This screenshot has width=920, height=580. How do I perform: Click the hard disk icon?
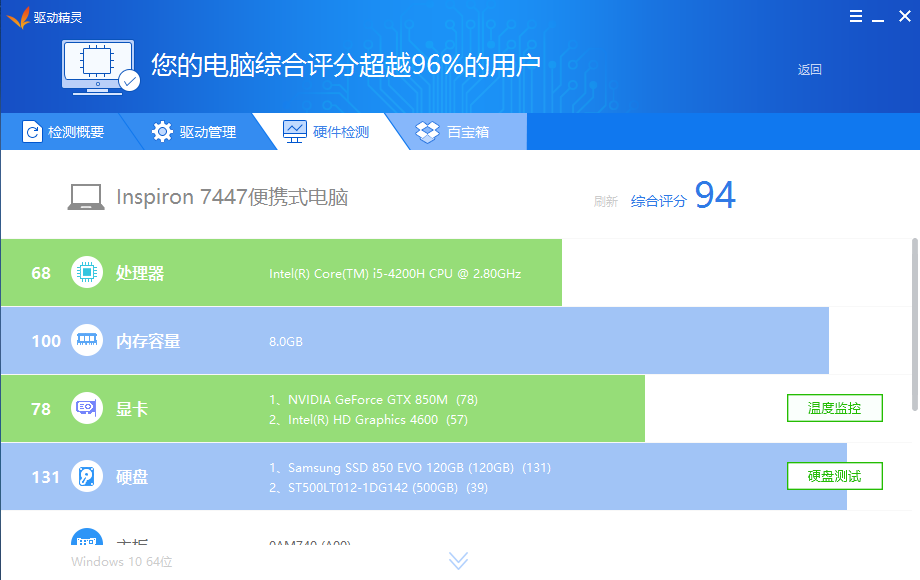[87, 477]
